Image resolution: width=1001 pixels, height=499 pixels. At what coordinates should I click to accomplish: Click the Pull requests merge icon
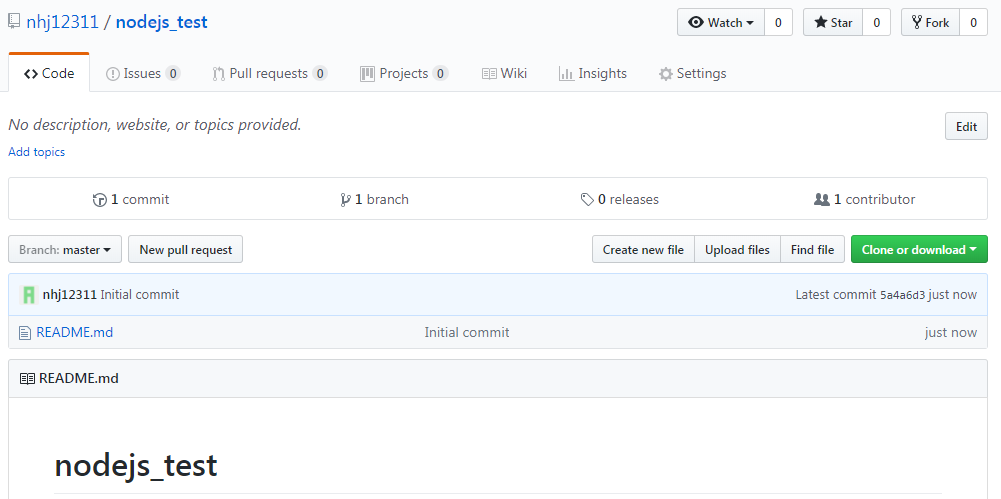(x=218, y=74)
